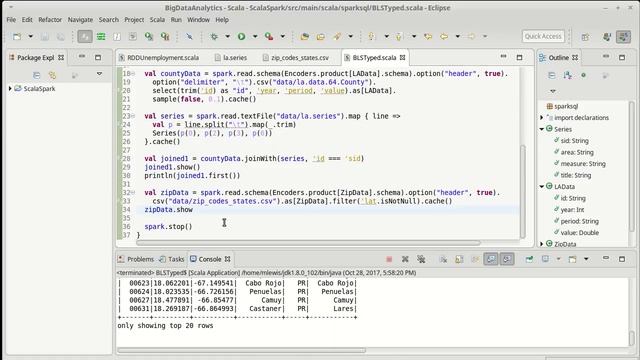Viewport: 640px width, 360px height.
Task: Toggle Show Console on standard output change
Action: tap(491, 259)
